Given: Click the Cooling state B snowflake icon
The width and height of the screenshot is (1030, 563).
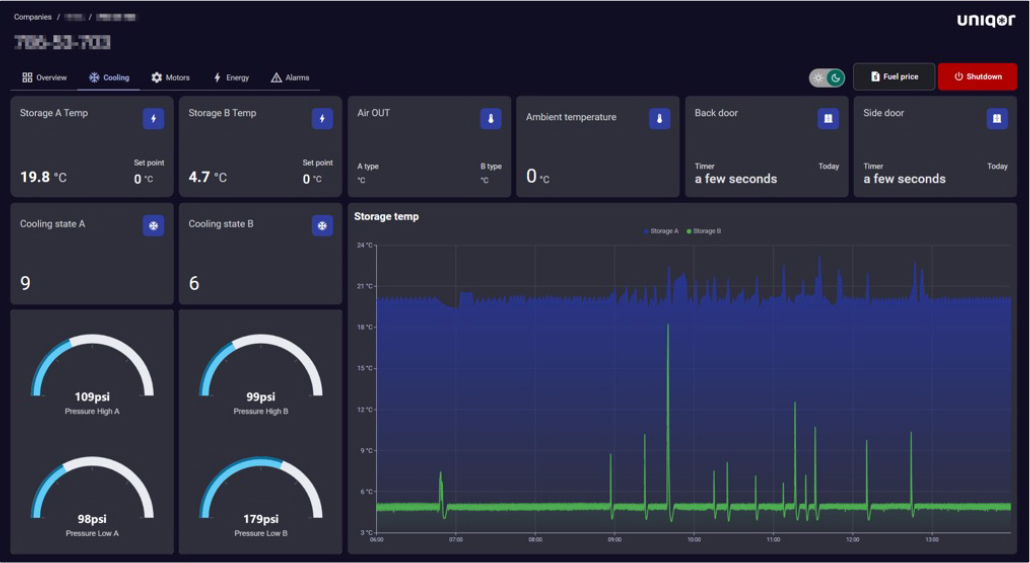Looking at the screenshot, I should click(322, 226).
